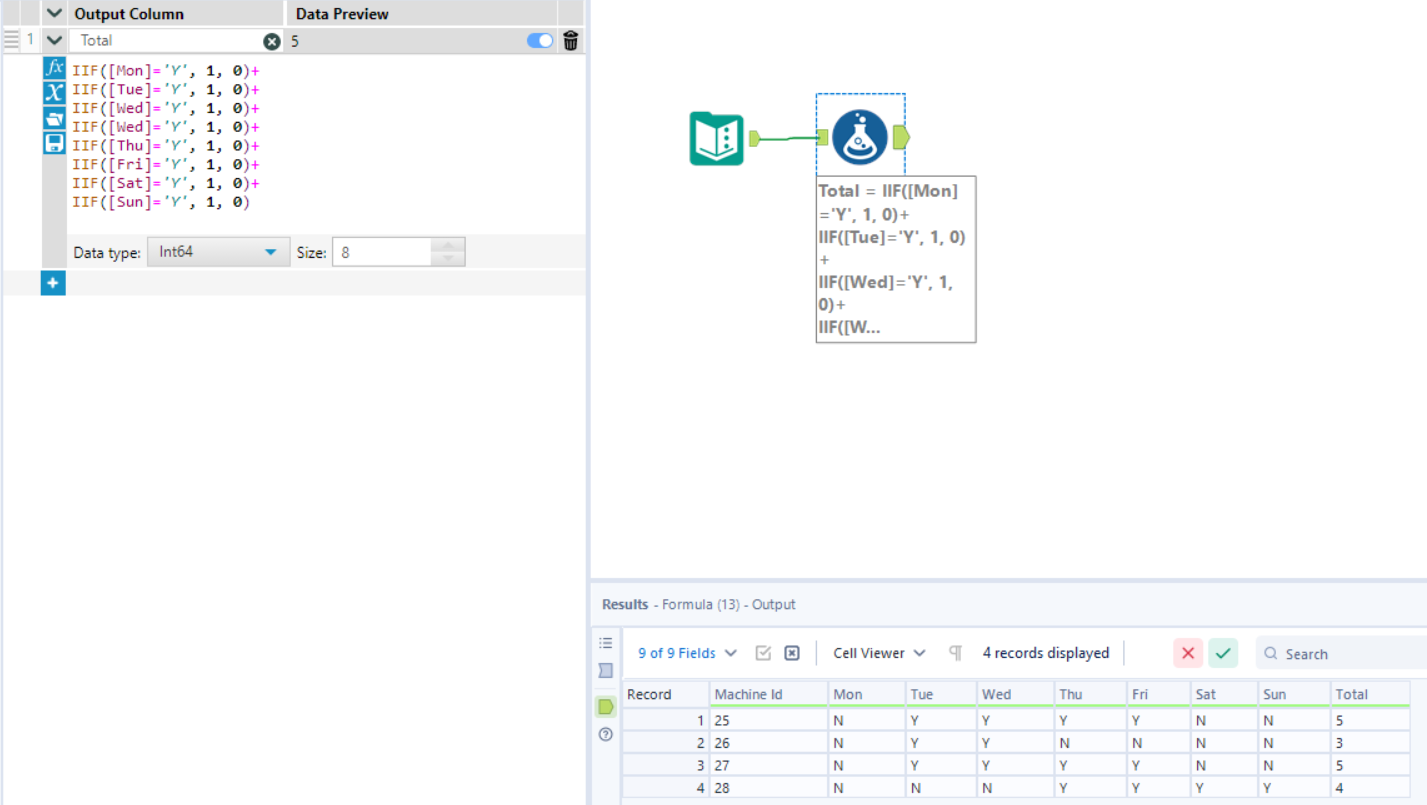Select the Formula tool on the canvas
The image size is (1427, 805).
click(x=860, y=137)
